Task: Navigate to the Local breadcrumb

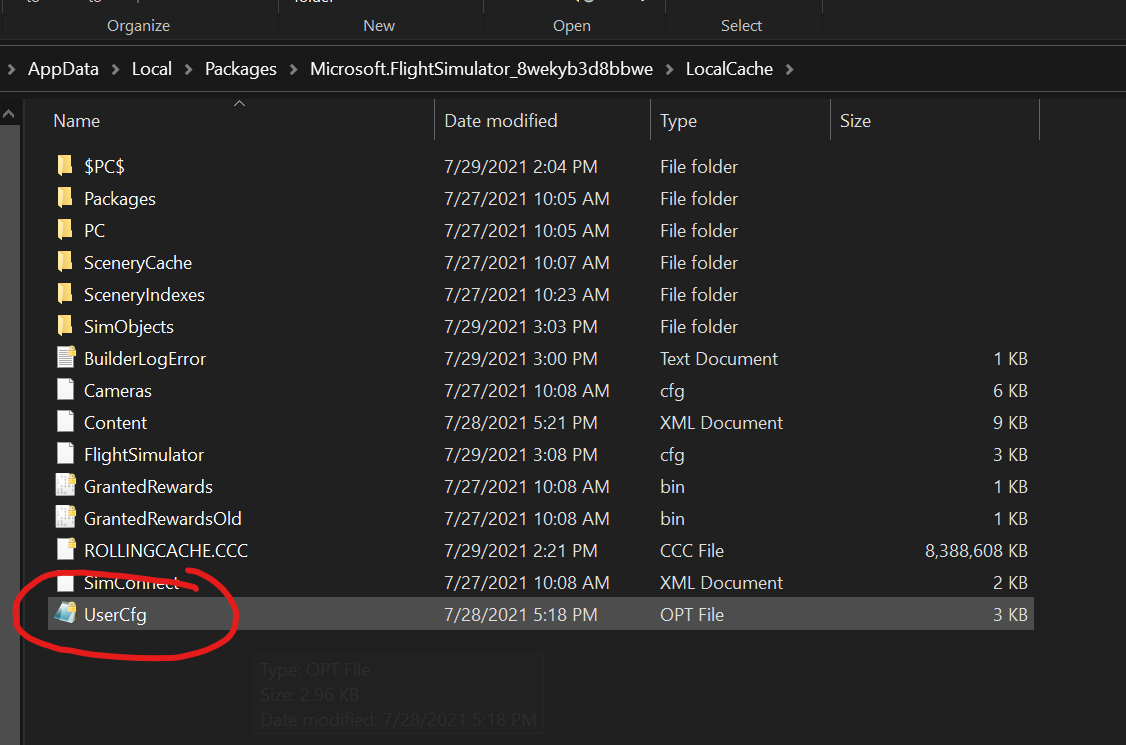Action: 151,69
